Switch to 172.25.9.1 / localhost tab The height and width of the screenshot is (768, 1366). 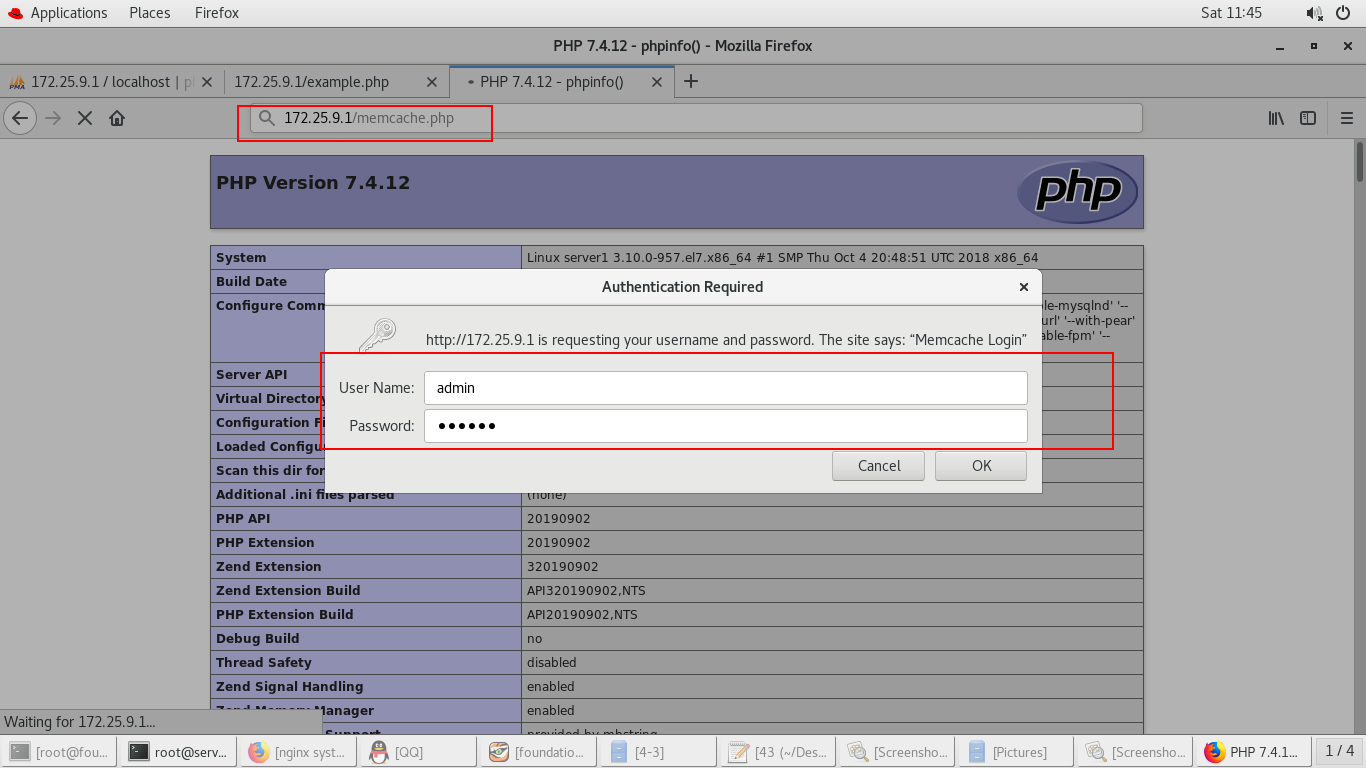coord(112,82)
